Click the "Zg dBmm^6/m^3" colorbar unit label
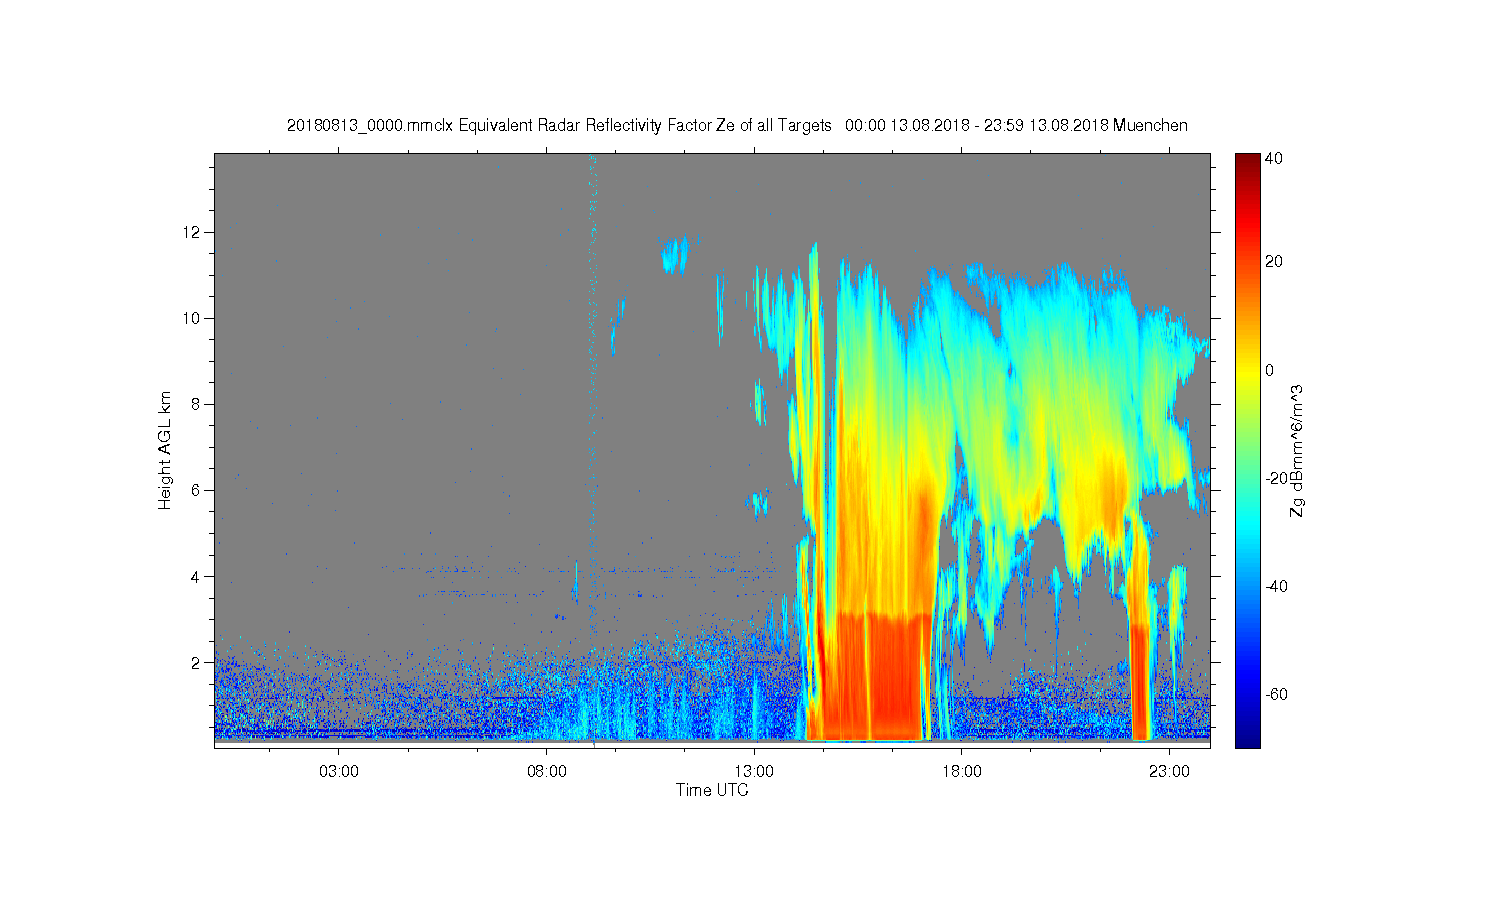 (x=1298, y=450)
